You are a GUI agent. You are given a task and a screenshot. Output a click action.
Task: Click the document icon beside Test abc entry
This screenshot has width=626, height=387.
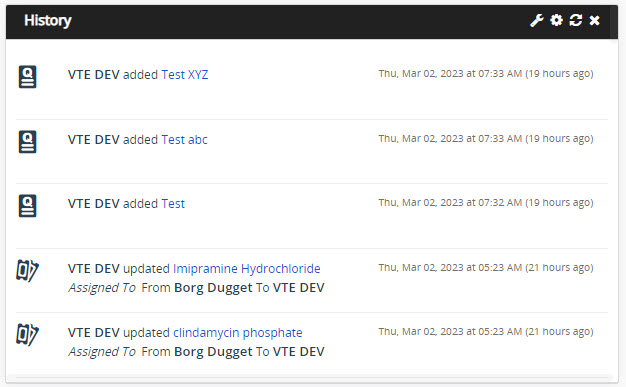point(28,141)
